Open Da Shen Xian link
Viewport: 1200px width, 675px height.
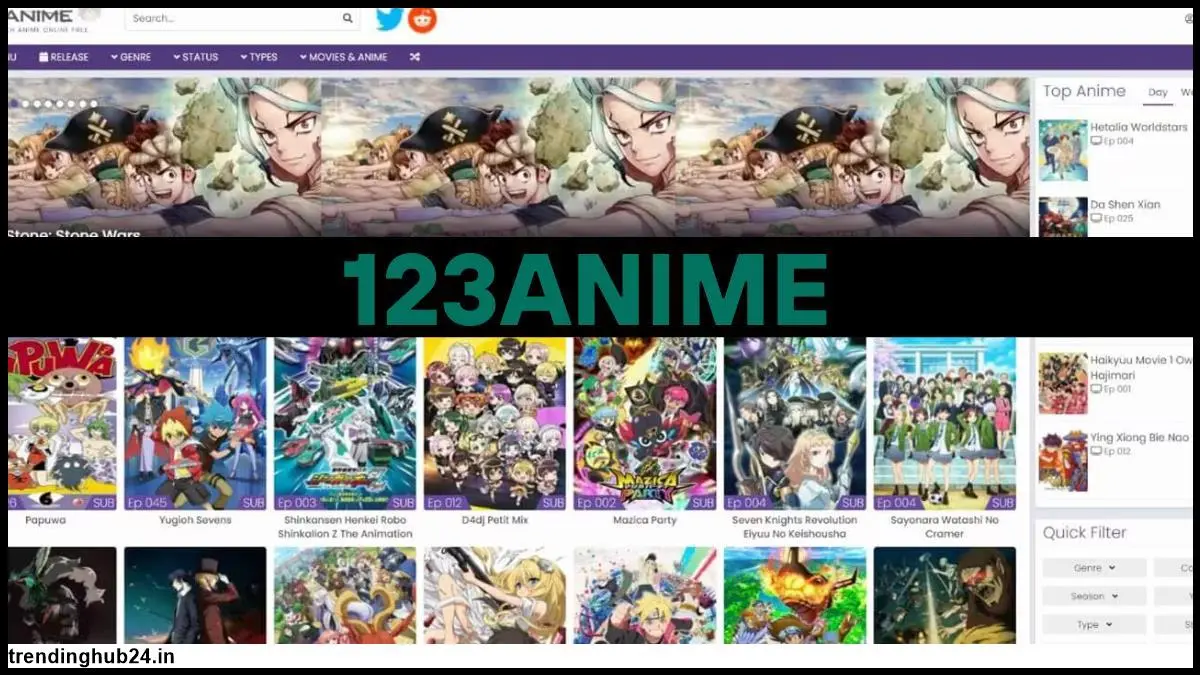click(1125, 205)
